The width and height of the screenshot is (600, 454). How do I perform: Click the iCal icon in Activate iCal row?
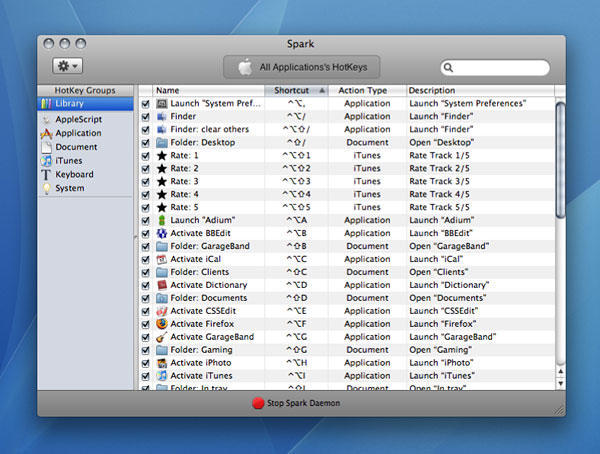161,259
